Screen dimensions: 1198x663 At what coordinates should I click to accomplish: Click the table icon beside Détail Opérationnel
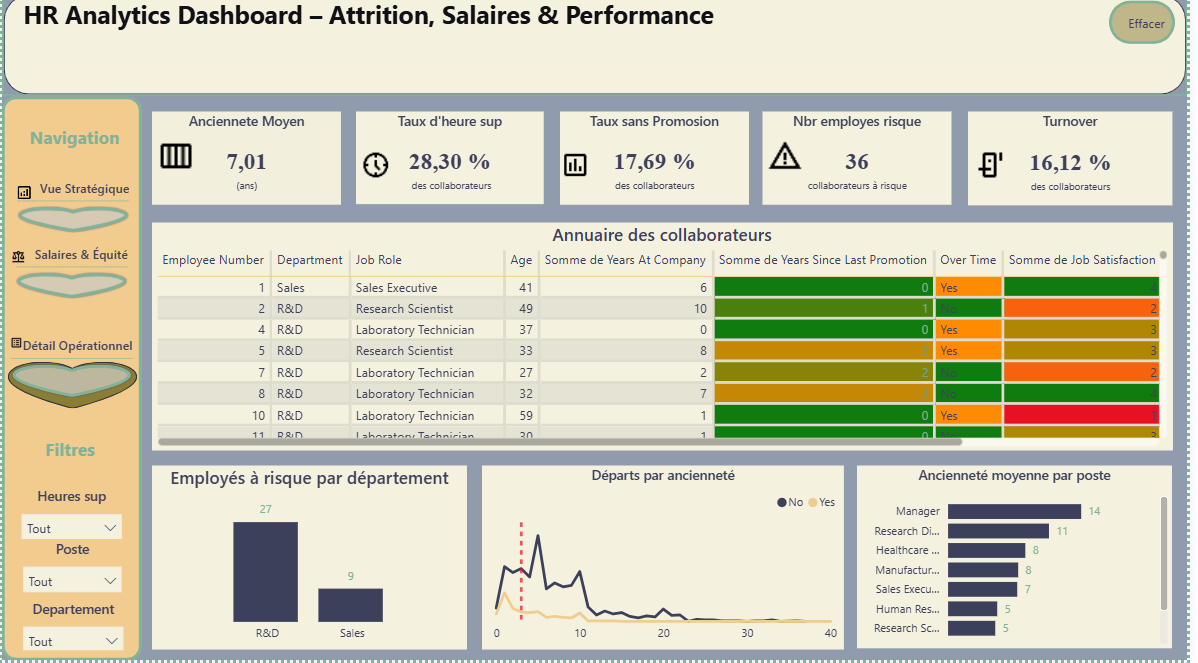pyautogui.click(x=16, y=344)
